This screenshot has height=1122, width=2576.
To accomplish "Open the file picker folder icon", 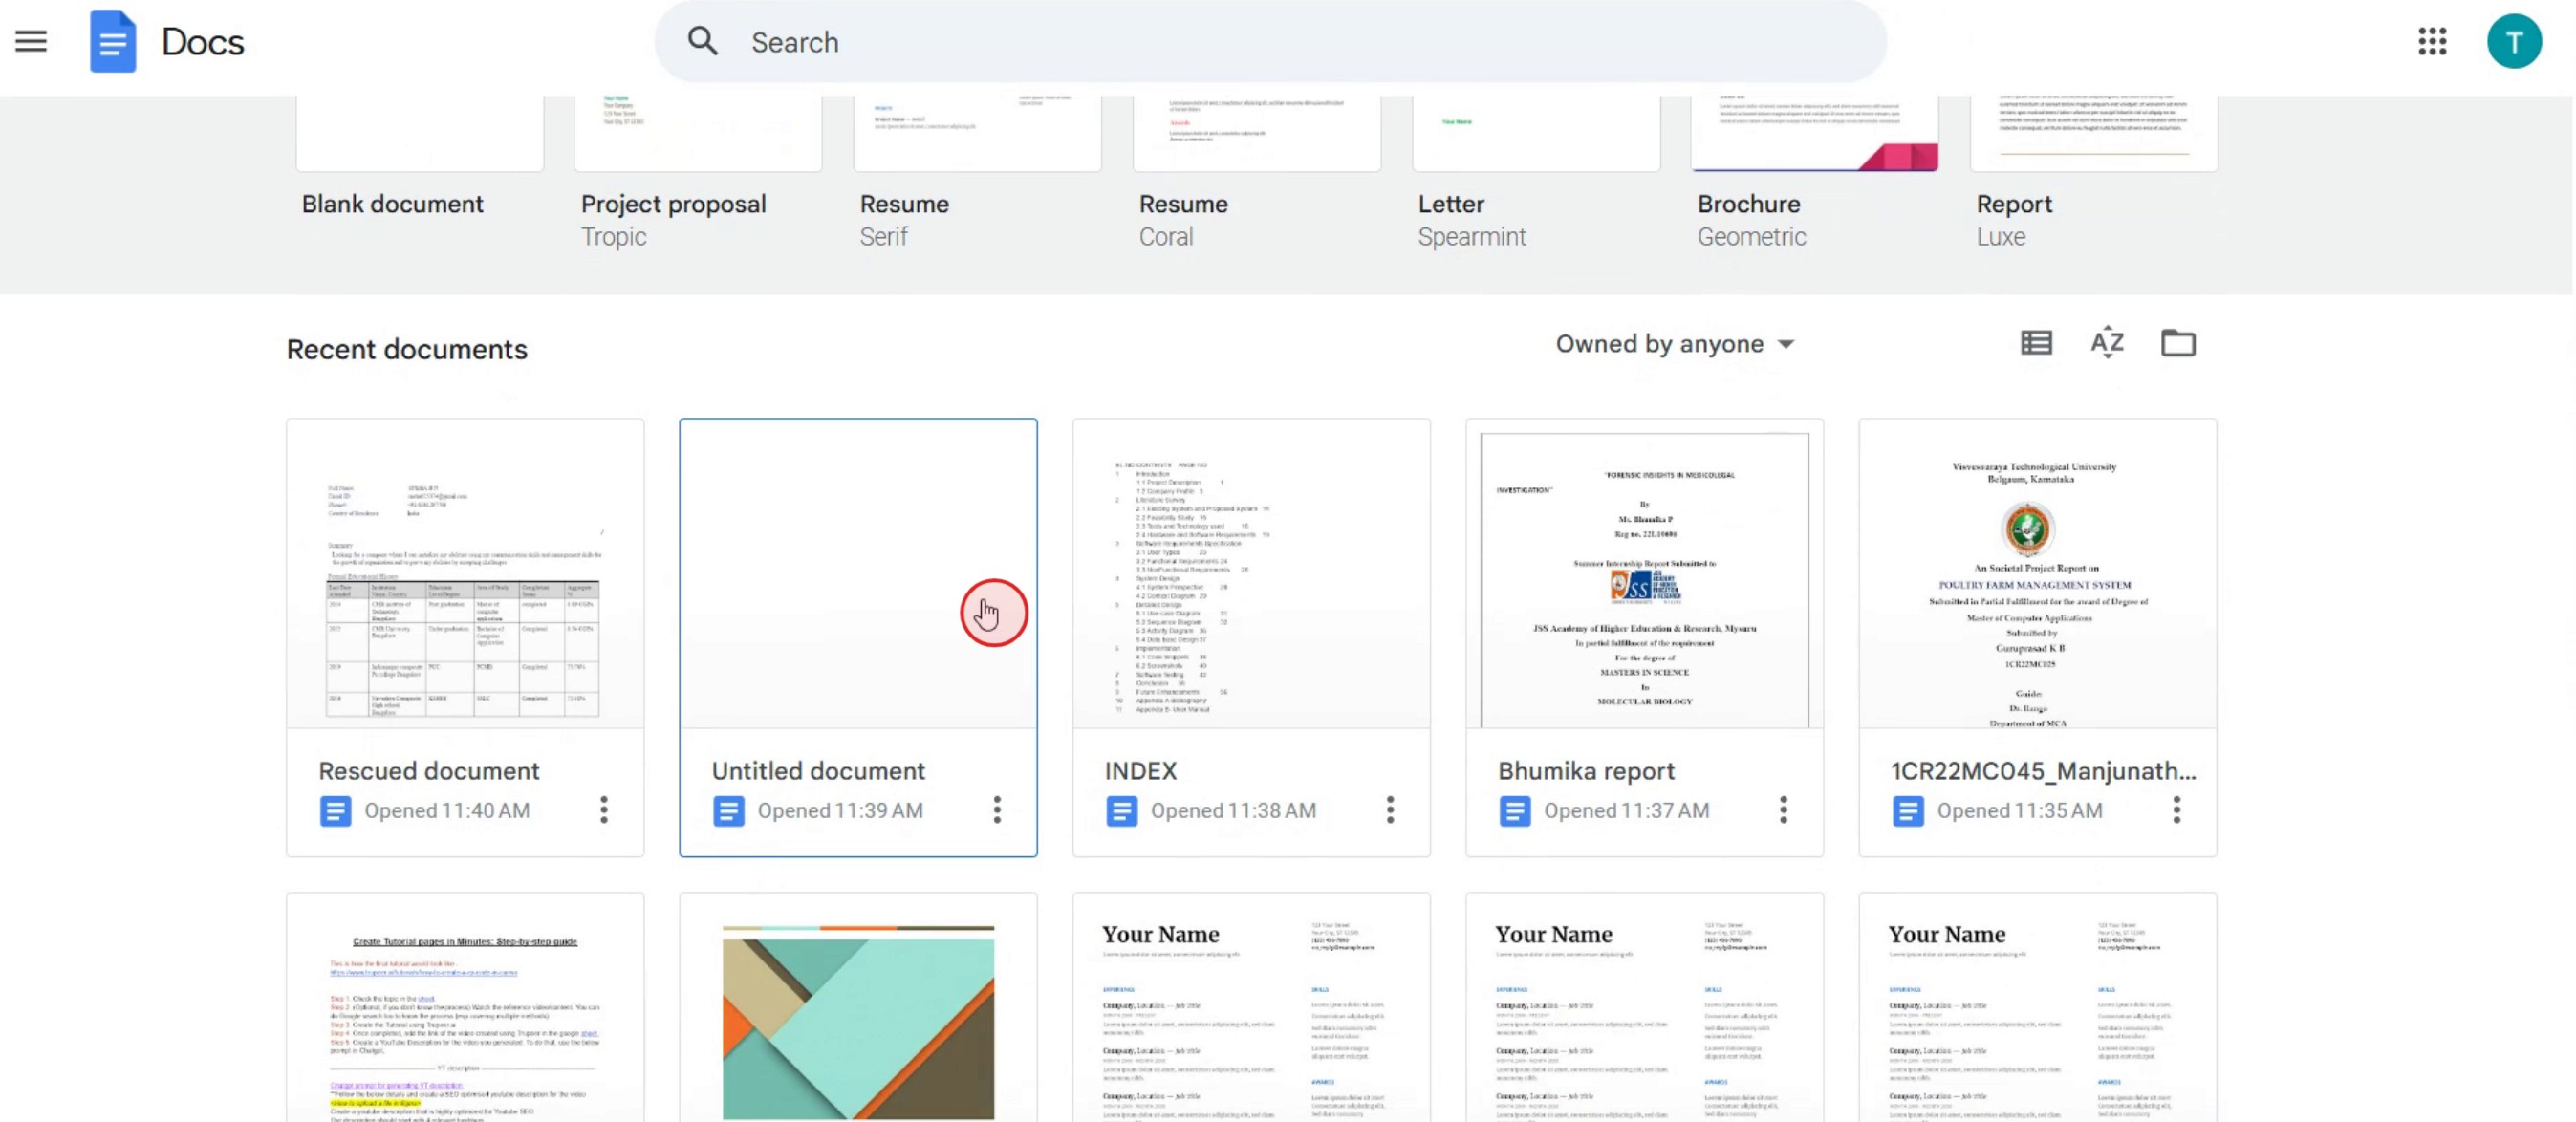I will pos(2177,343).
